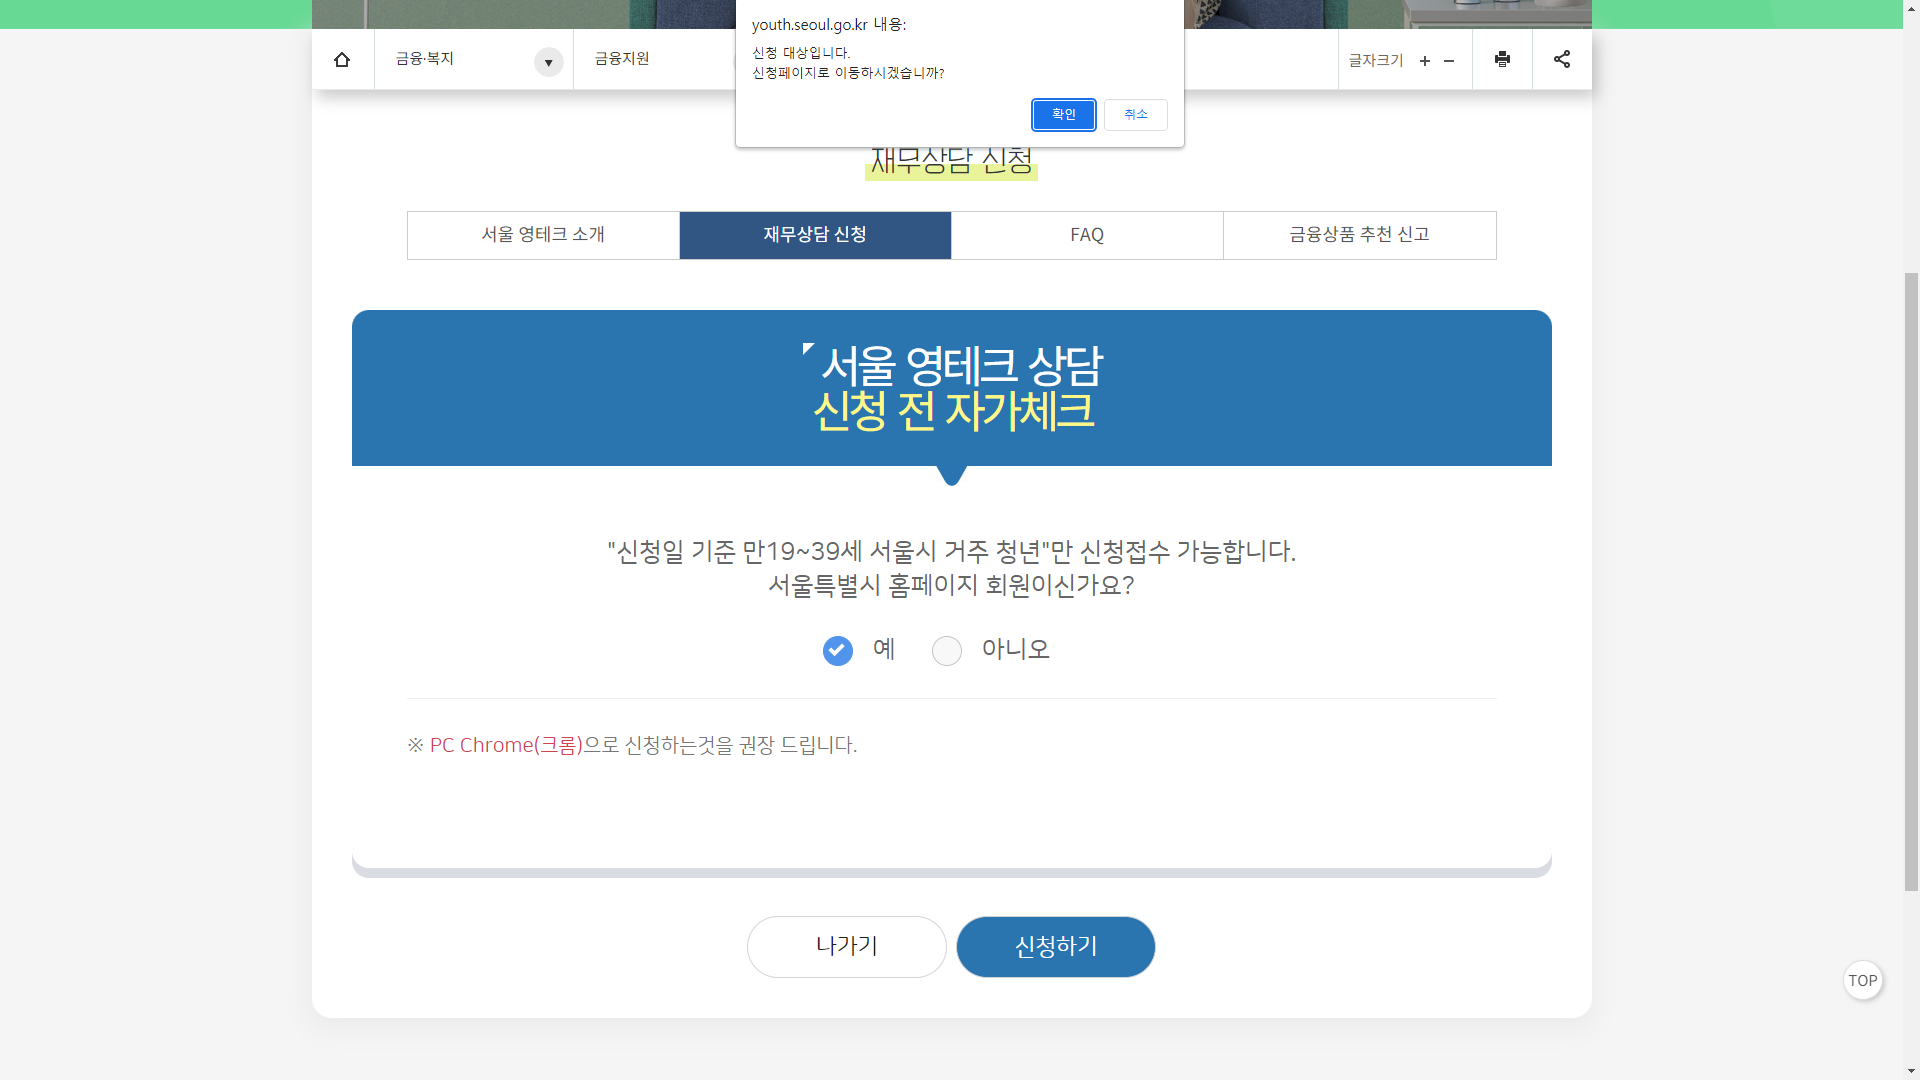The width and height of the screenshot is (1920, 1080).
Task: Click the print page icon
Action: pos(1502,60)
